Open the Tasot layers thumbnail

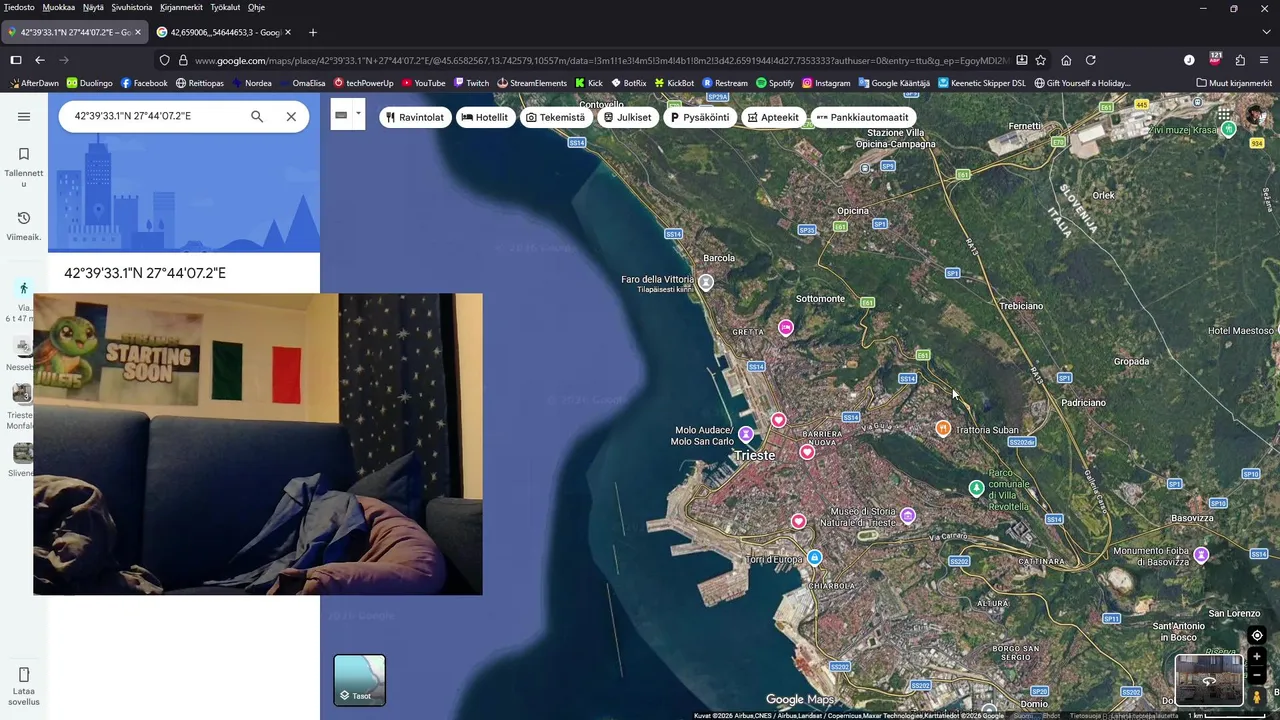point(360,680)
